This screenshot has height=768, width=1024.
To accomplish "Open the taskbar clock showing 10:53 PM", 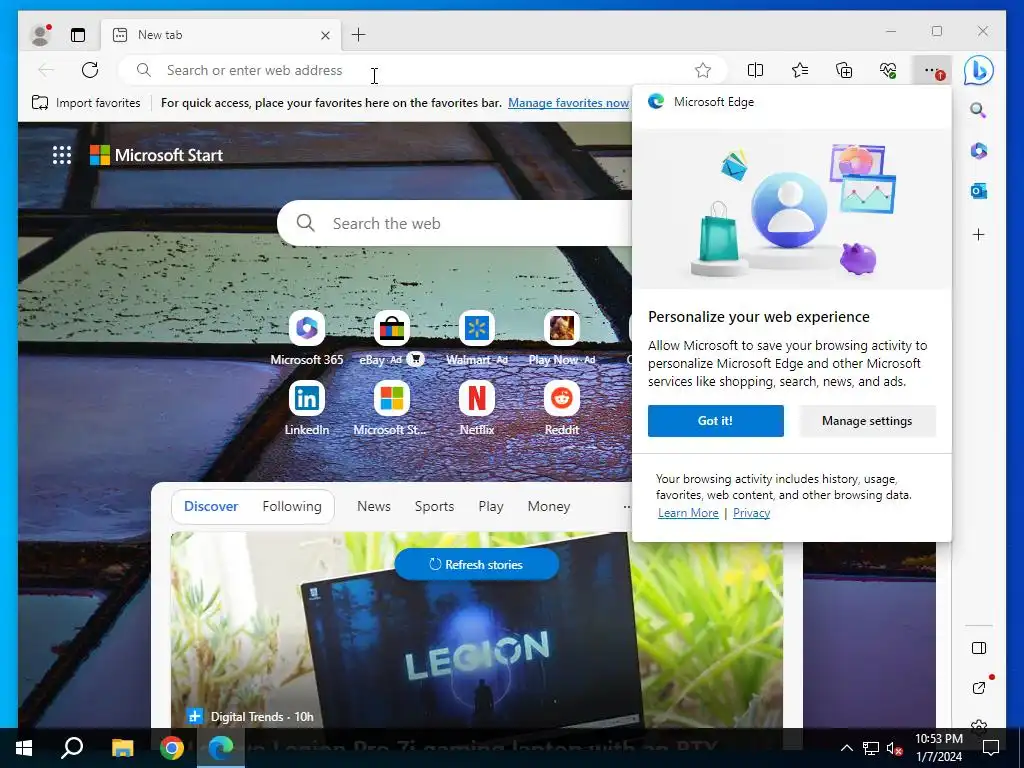I will pos(938,748).
